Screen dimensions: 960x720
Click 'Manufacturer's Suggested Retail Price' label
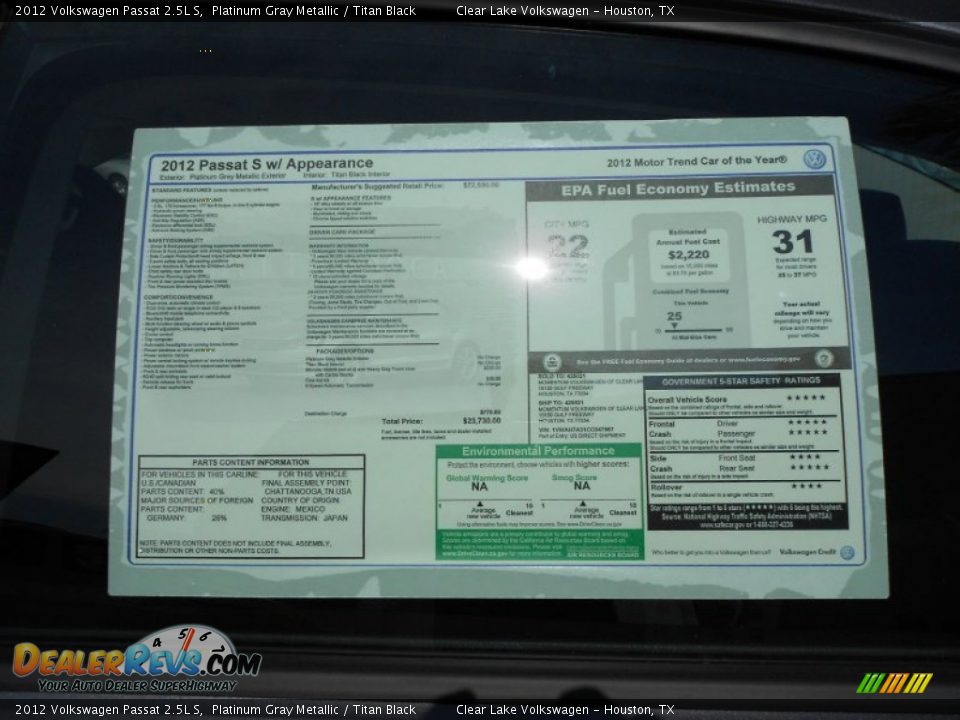click(377, 186)
